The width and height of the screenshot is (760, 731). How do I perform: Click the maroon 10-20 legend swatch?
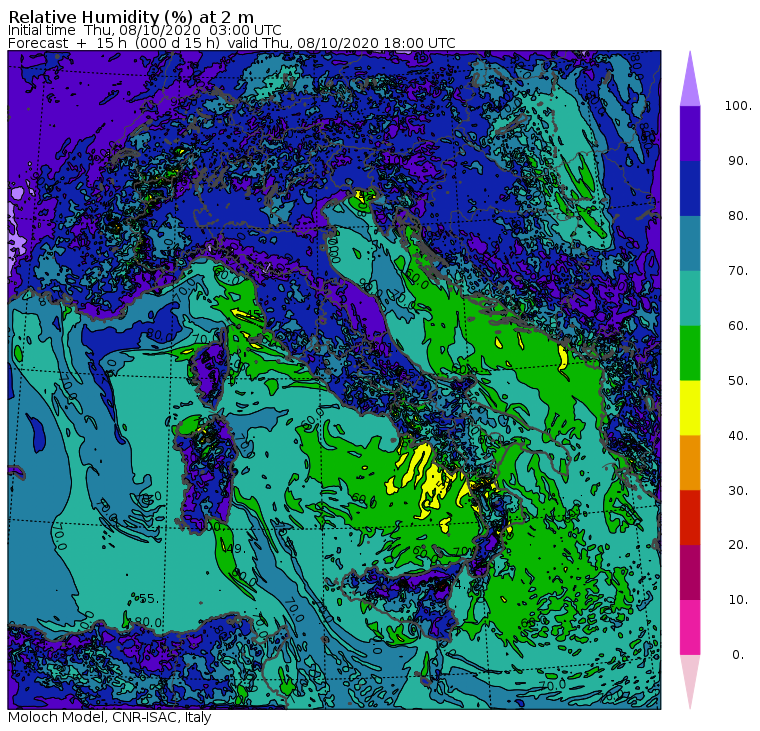pyautogui.click(x=690, y=573)
